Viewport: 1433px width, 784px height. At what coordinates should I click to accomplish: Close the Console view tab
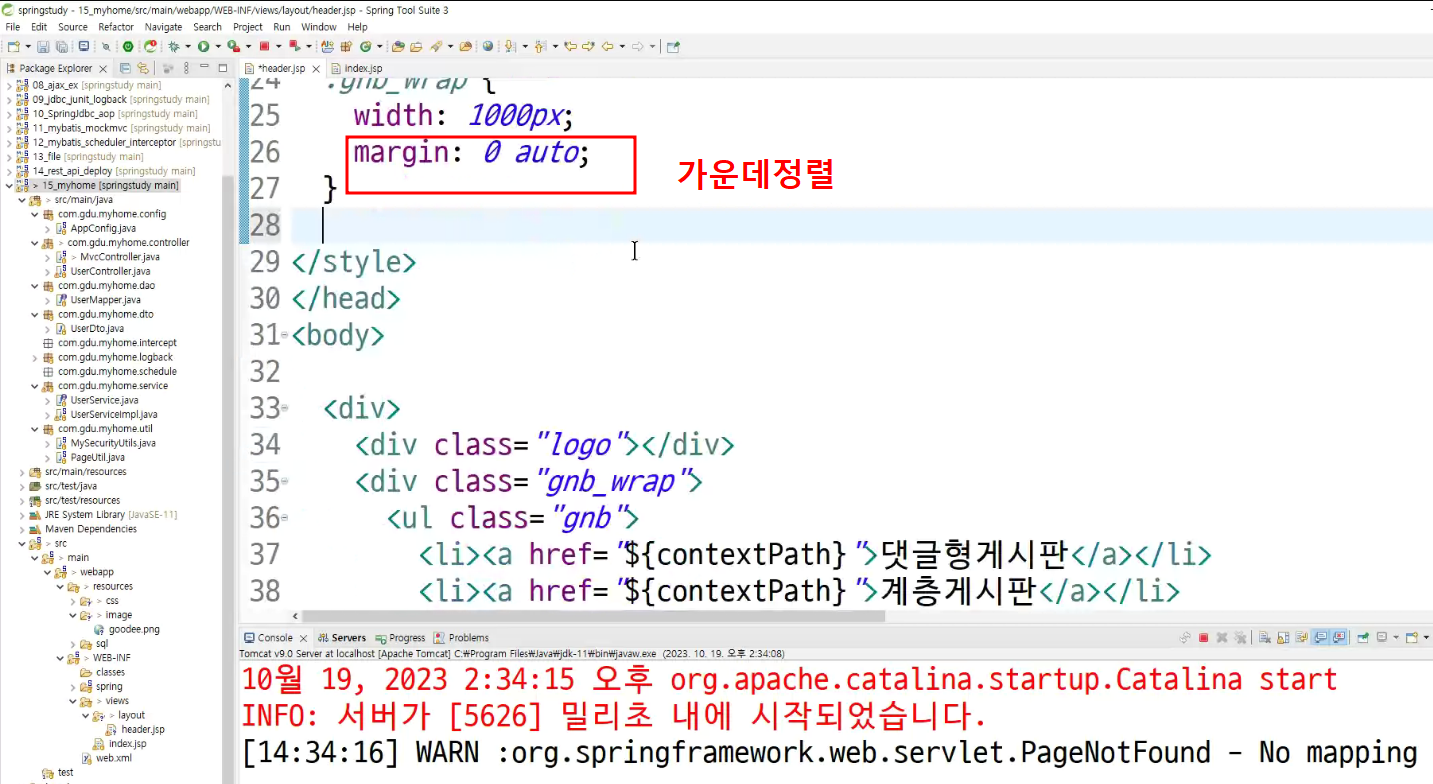point(302,637)
